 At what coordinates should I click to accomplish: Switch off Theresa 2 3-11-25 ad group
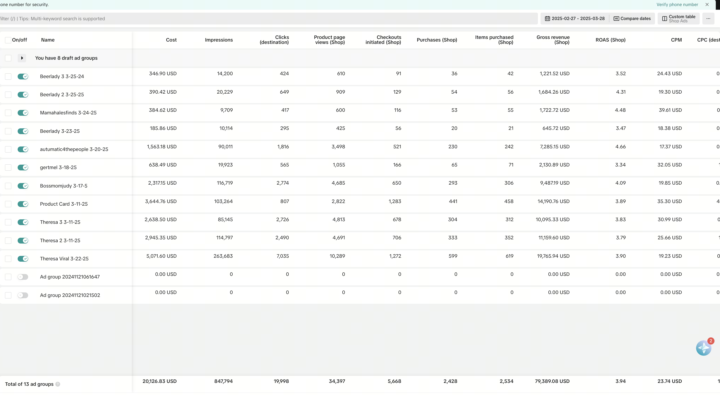coord(23,240)
